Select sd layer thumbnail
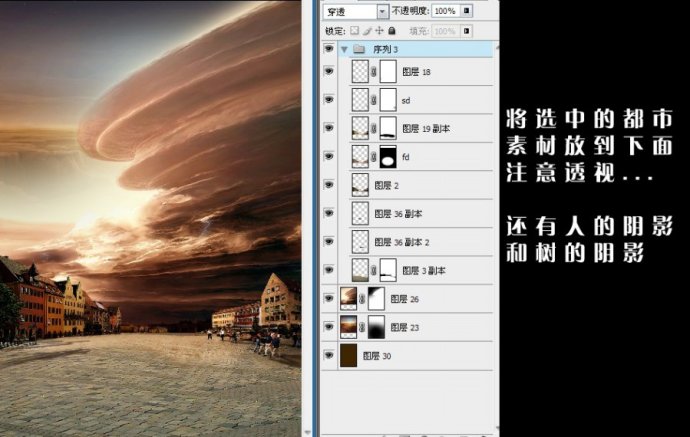The height and width of the screenshot is (437, 690). (360, 100)
